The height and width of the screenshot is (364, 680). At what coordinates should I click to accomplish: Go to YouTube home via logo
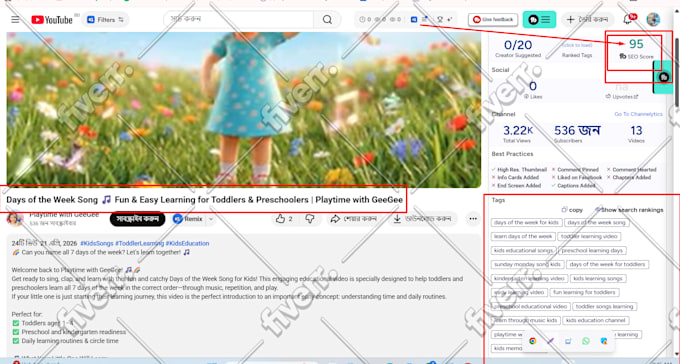click(x=52, y=20)
